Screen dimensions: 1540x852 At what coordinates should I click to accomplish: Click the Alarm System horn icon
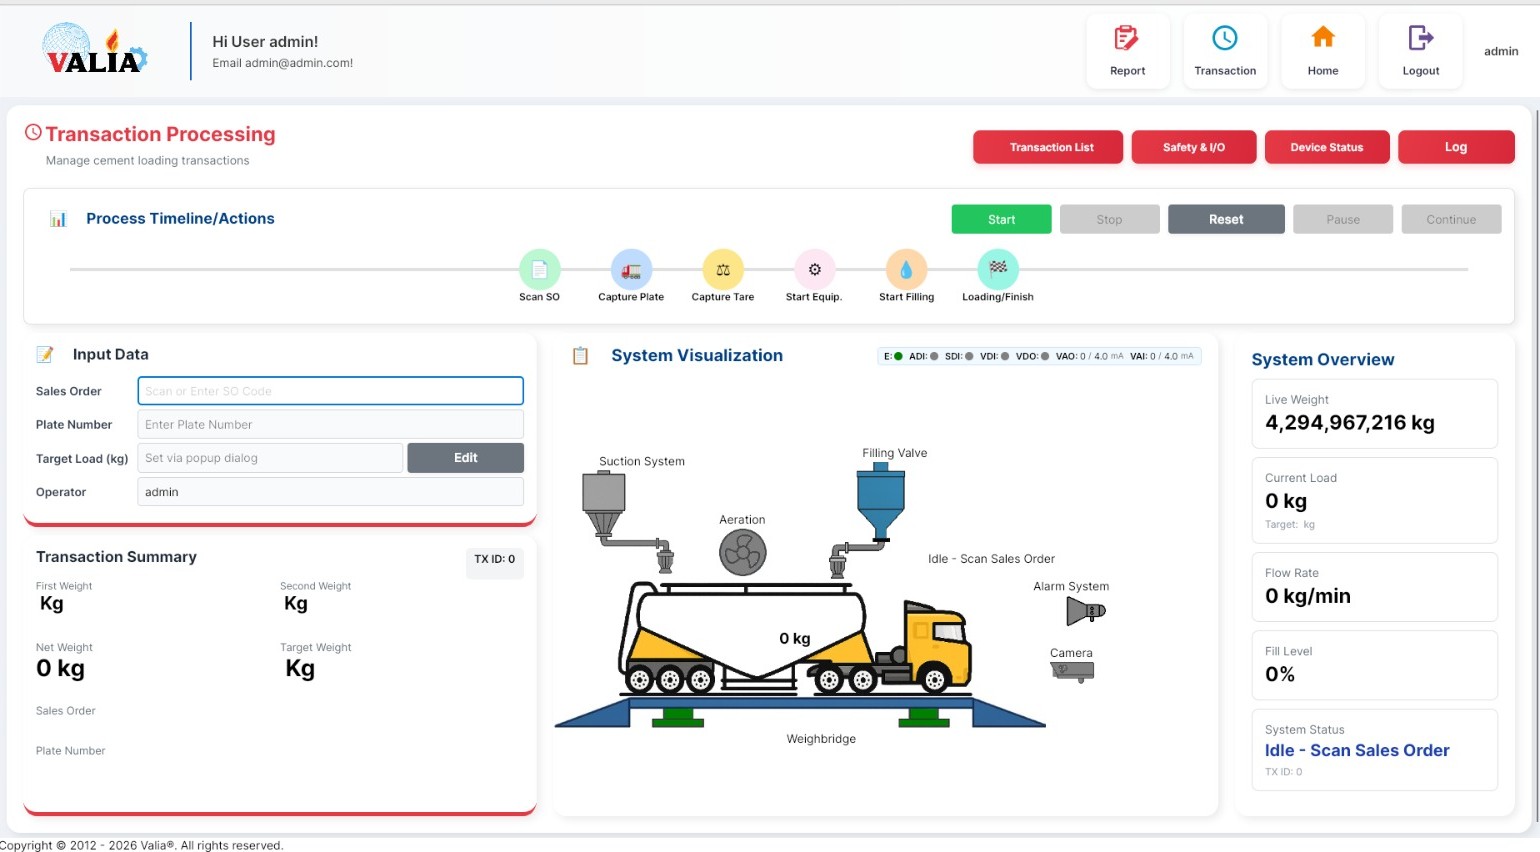point(1086,611)
